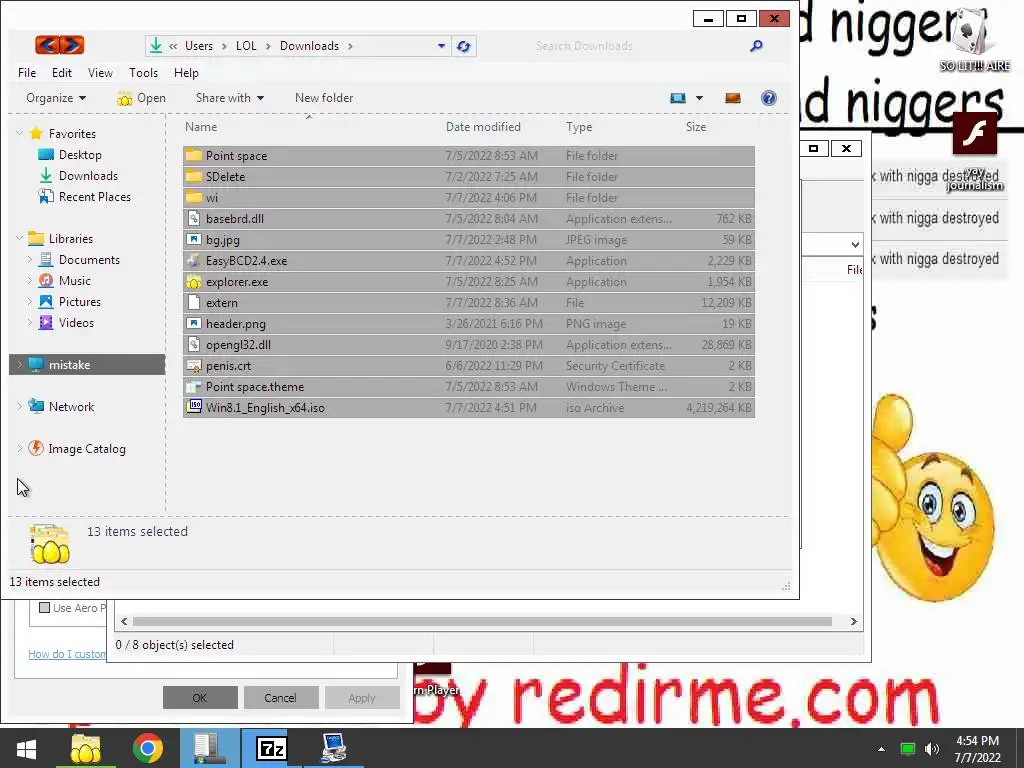Open Explorer help question mark
This screenshot has height=768, width=1024.
[769, 98]
